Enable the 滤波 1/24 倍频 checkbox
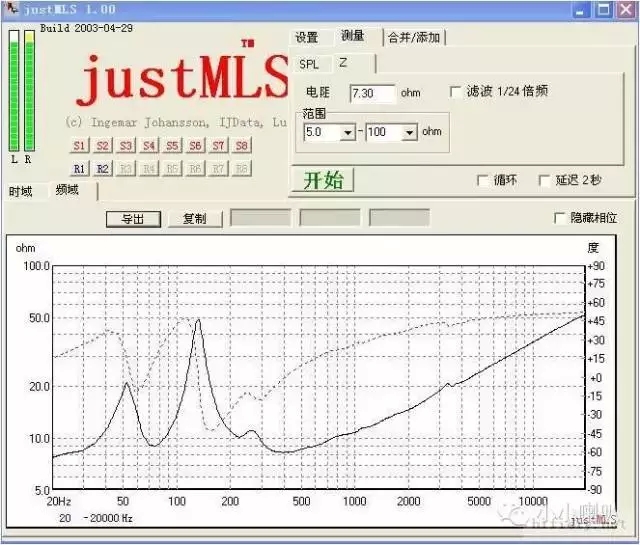This screenshot has width=640, height=545. [457, 91]
